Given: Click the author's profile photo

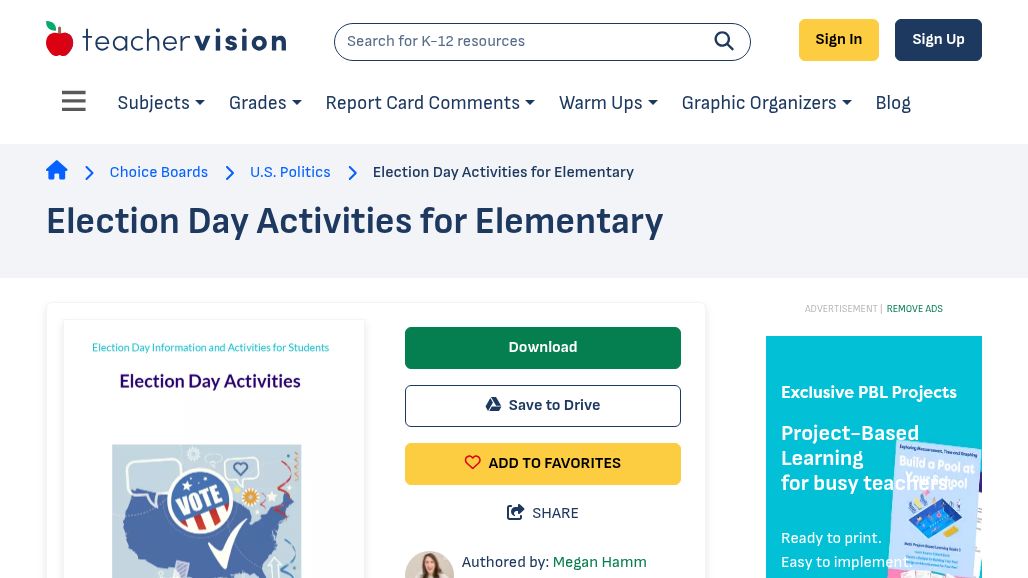Looking at the screenshot, I should (x=429, y=565).
